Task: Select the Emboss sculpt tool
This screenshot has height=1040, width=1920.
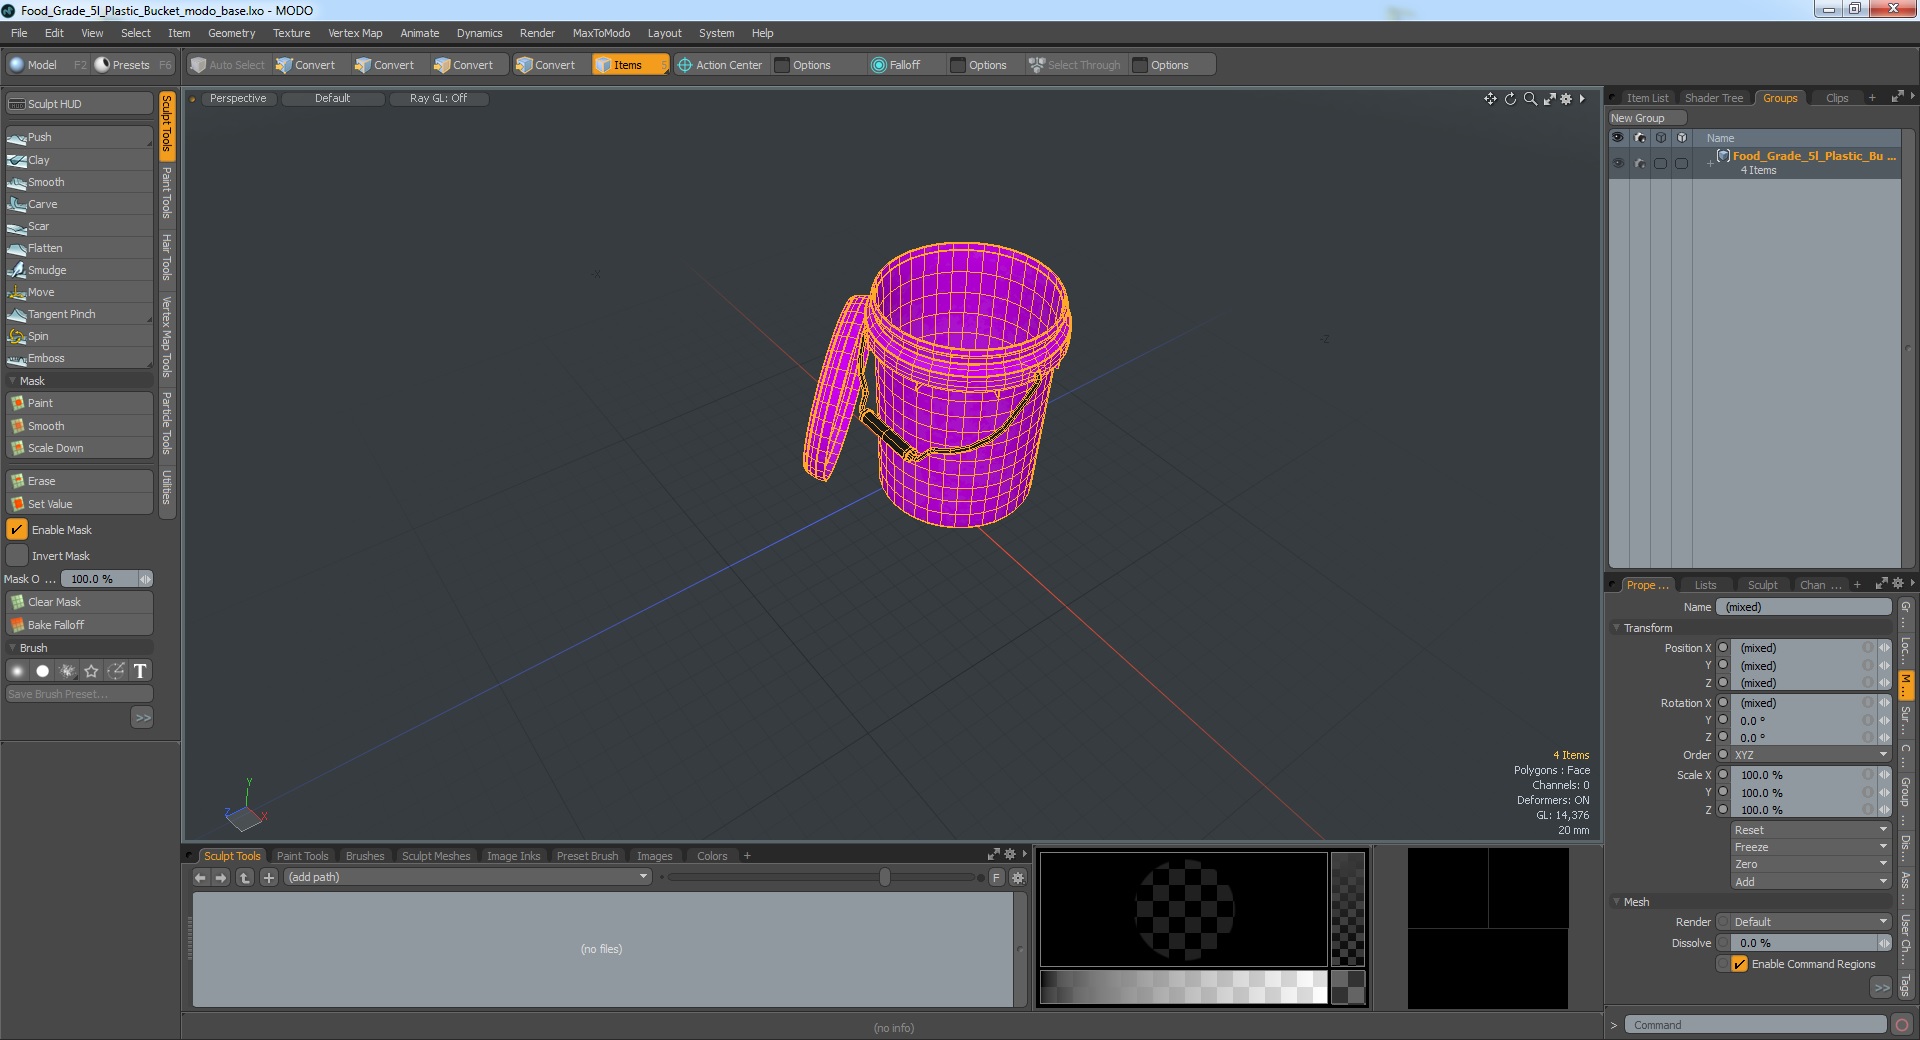Action: click(79, 358)
